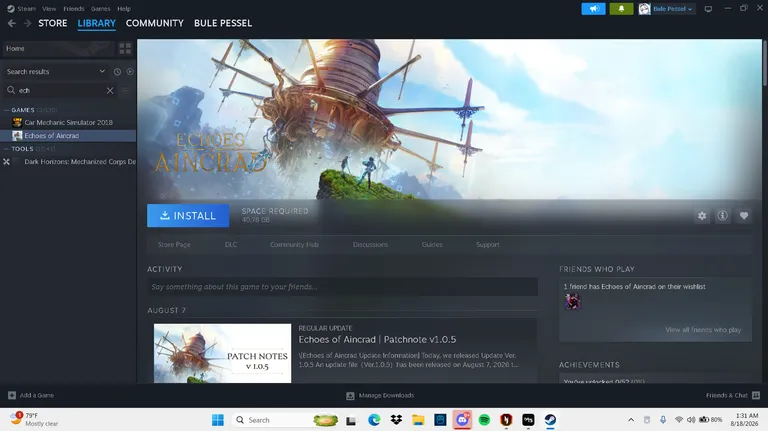
Task: Open the Guides link
Action: coord(432,244)
